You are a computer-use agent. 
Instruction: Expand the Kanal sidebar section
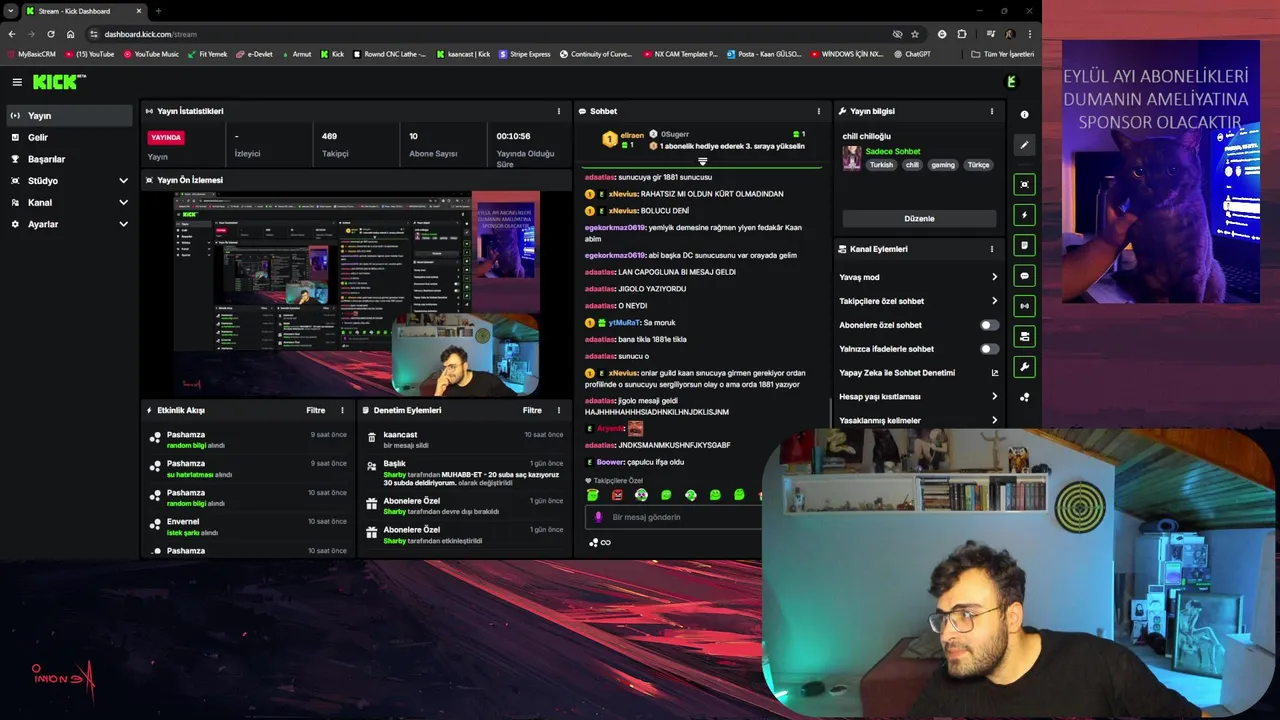pyautogui.click(x=123, y=202)
